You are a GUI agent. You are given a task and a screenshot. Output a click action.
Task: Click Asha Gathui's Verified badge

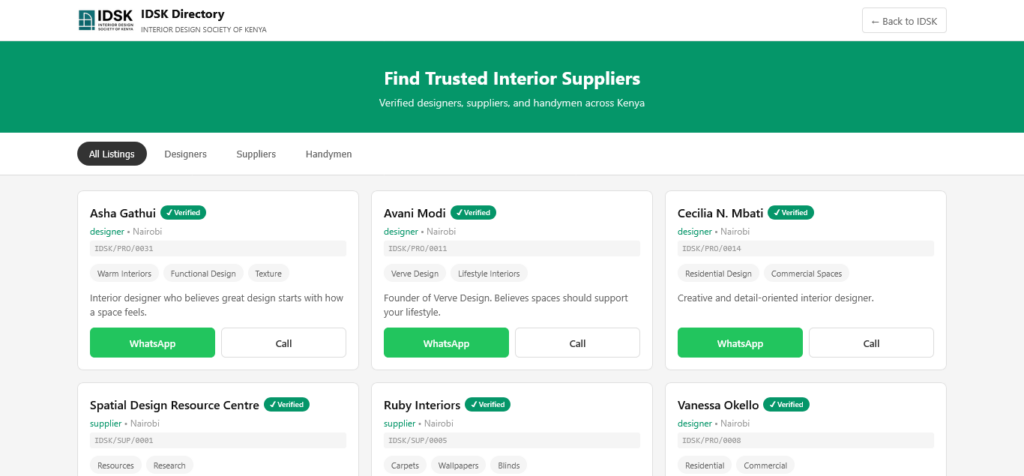tap(183, 212)
